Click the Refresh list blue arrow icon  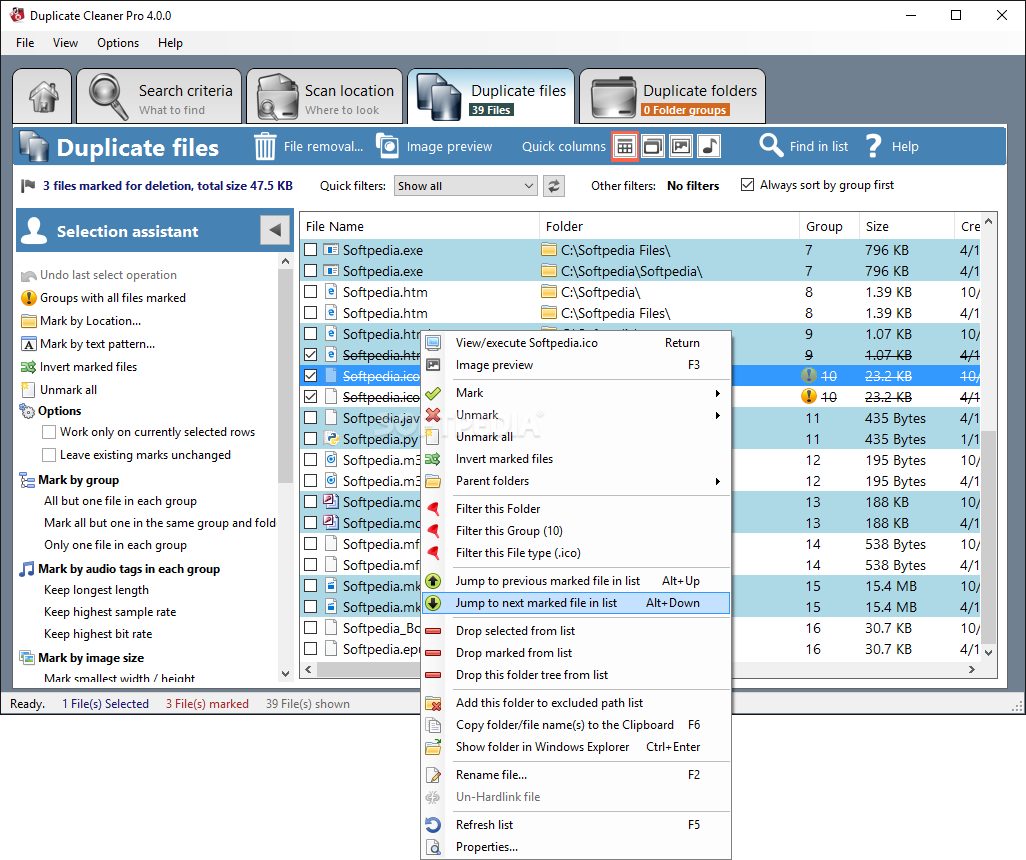(x=433, y=825)
